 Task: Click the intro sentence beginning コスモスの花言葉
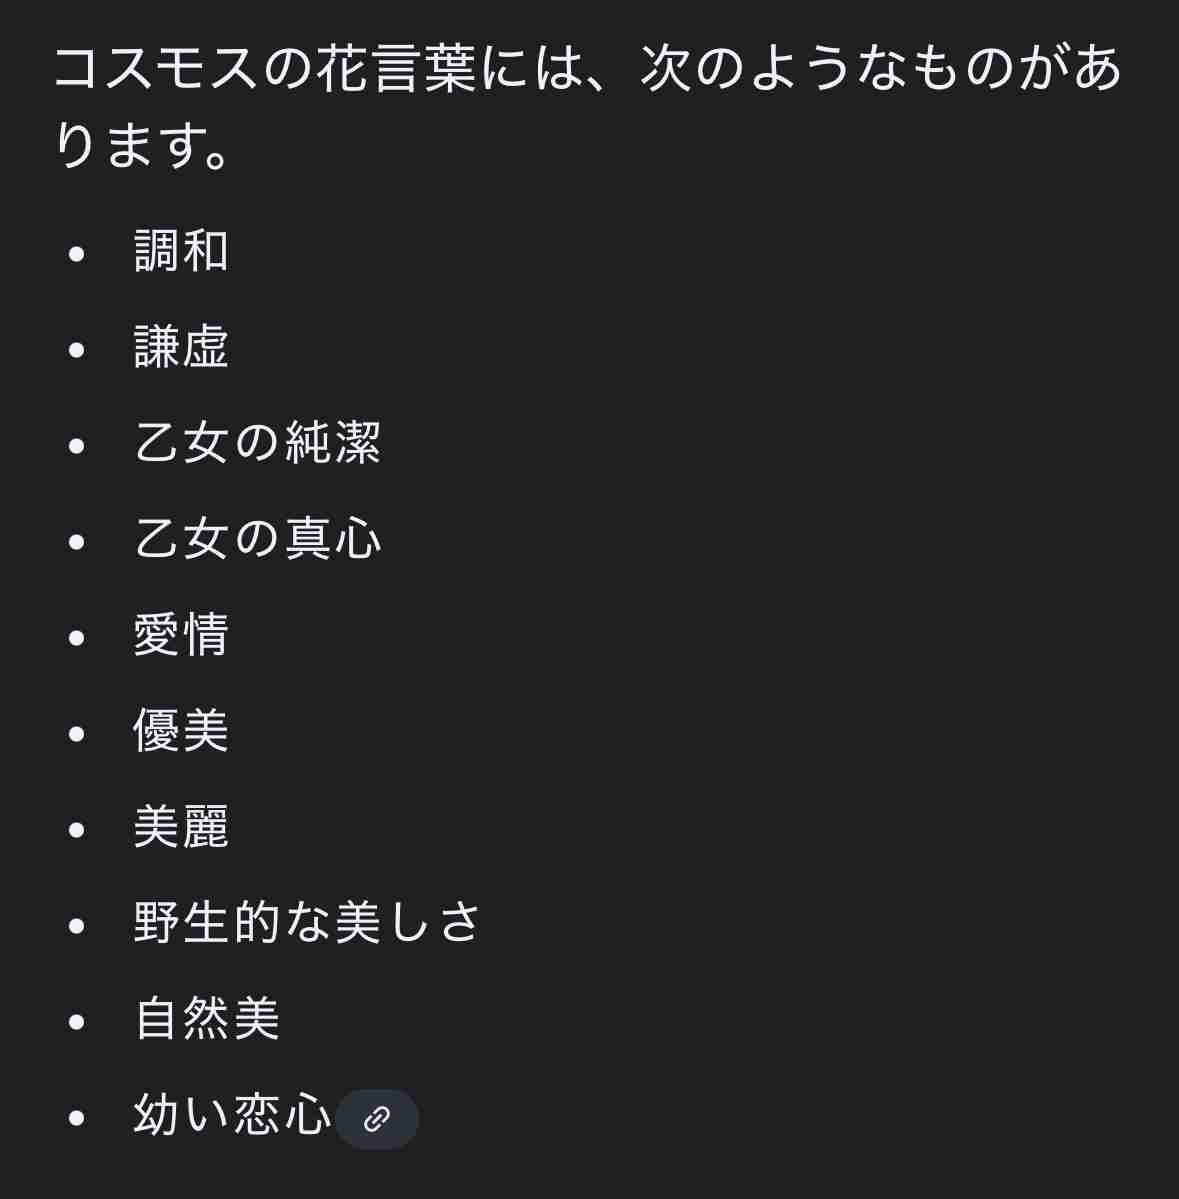pyautogui.click(x=587, y=106)
